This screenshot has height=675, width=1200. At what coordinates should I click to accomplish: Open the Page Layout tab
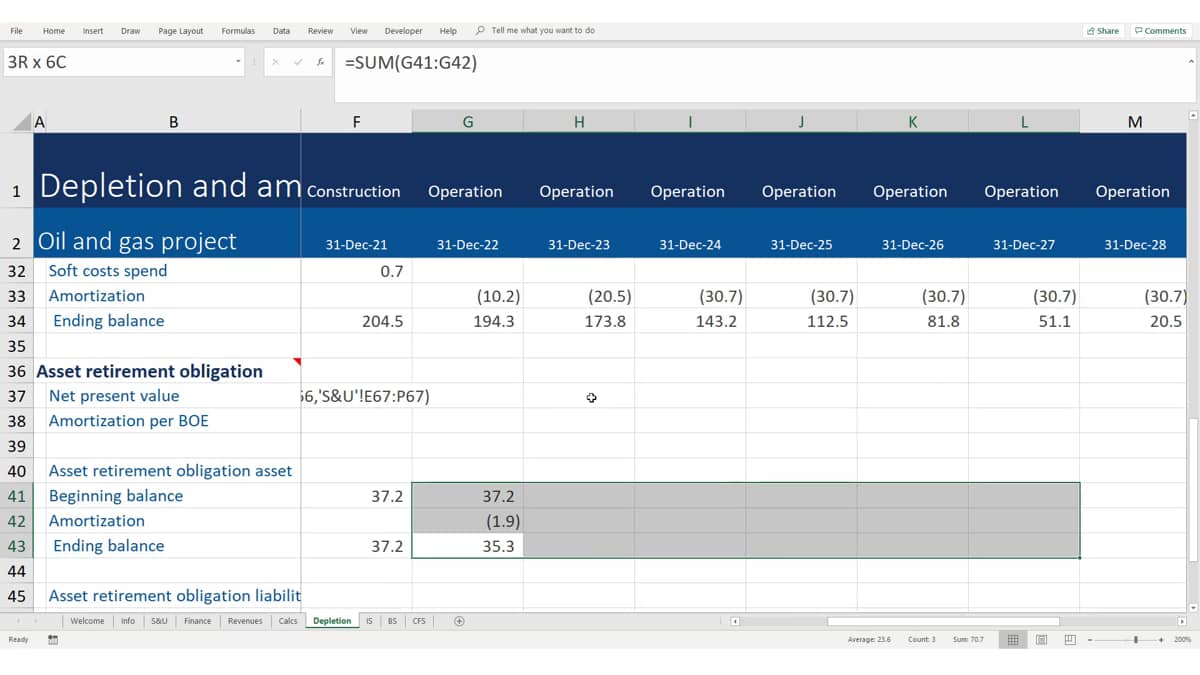[x=181, y=31]
